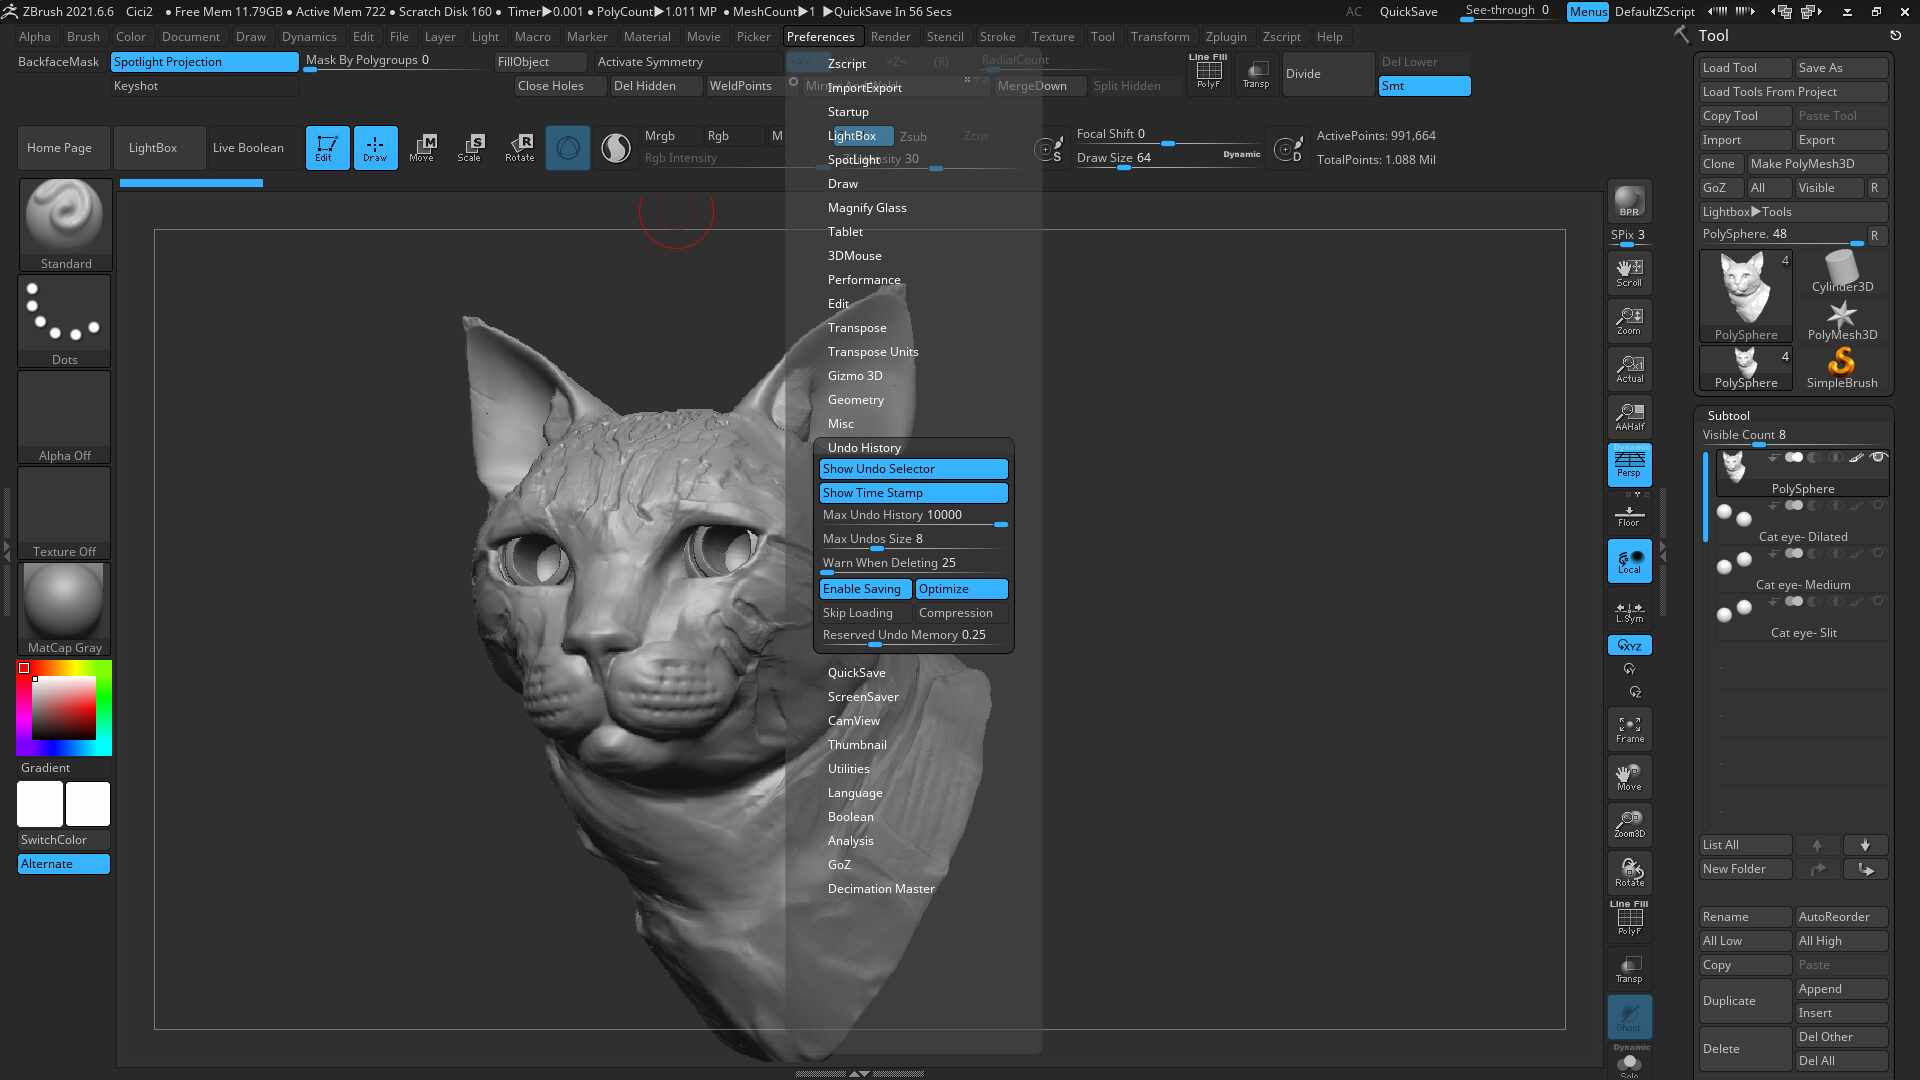This screenshot has height=1080, width=1920.
Task: Open the Zplugin menu
Action: [1226, 37]
